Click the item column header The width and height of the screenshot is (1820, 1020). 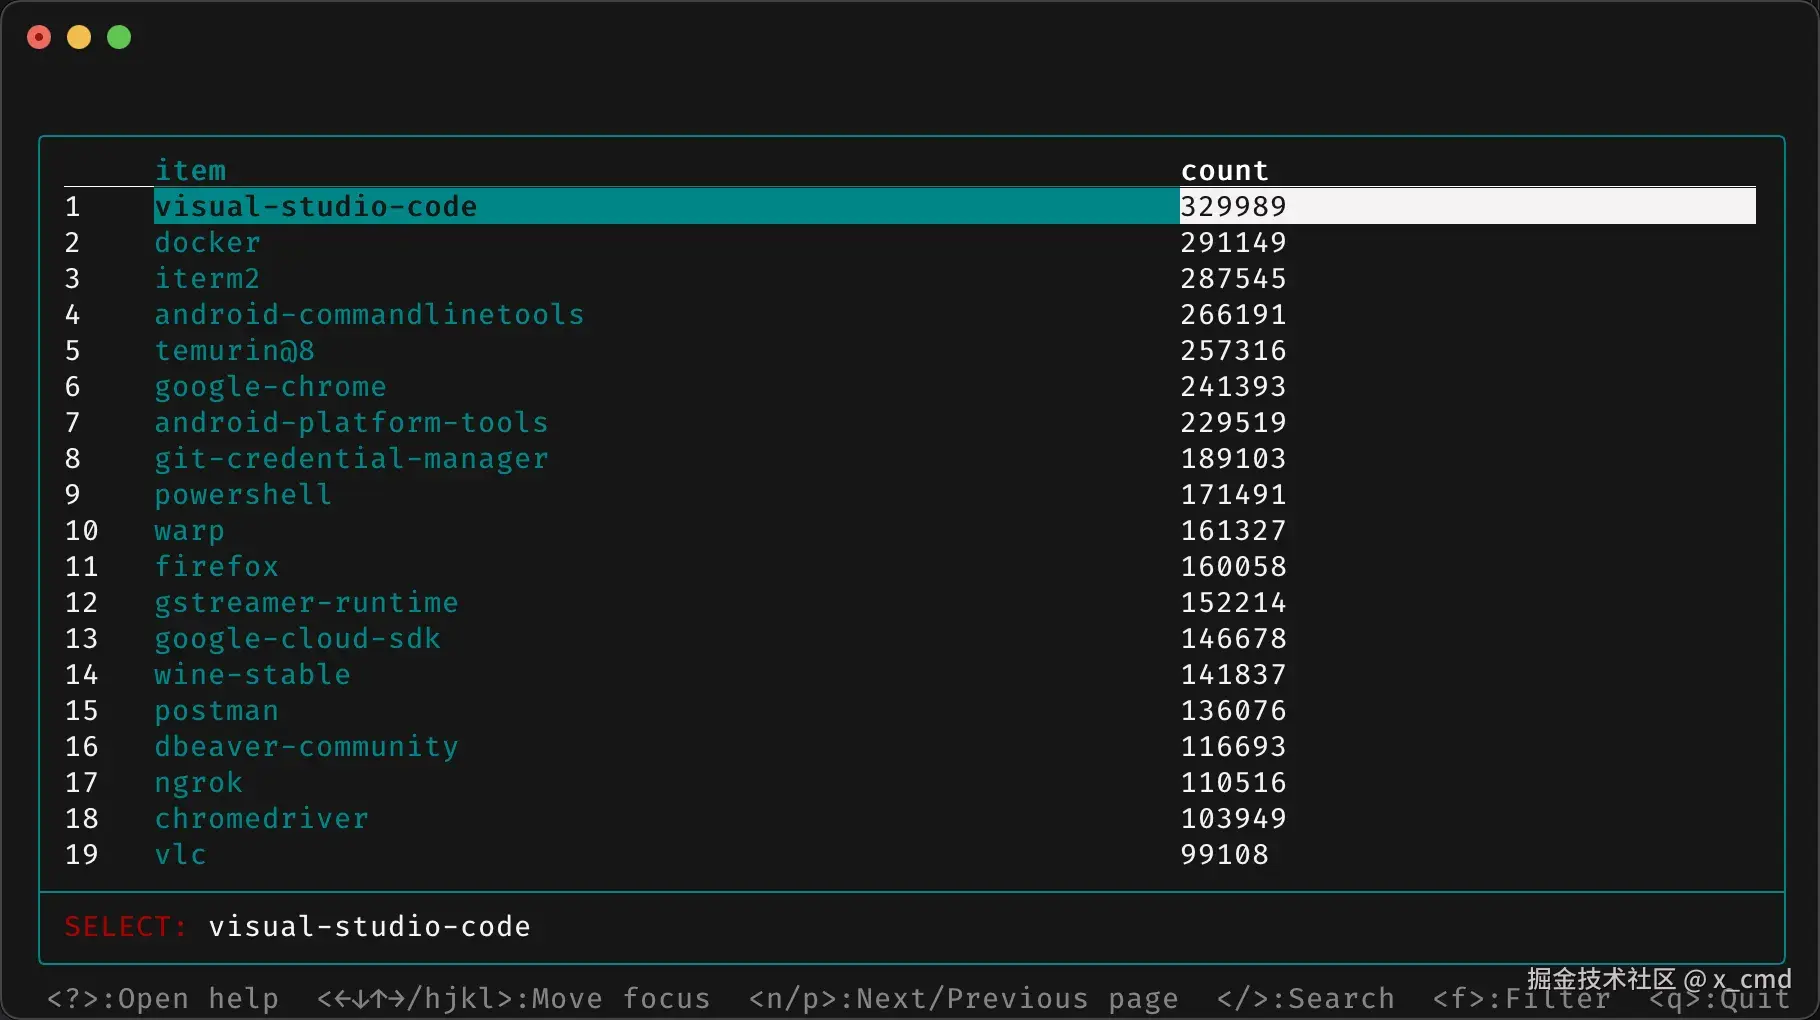[x=190, y=169]
